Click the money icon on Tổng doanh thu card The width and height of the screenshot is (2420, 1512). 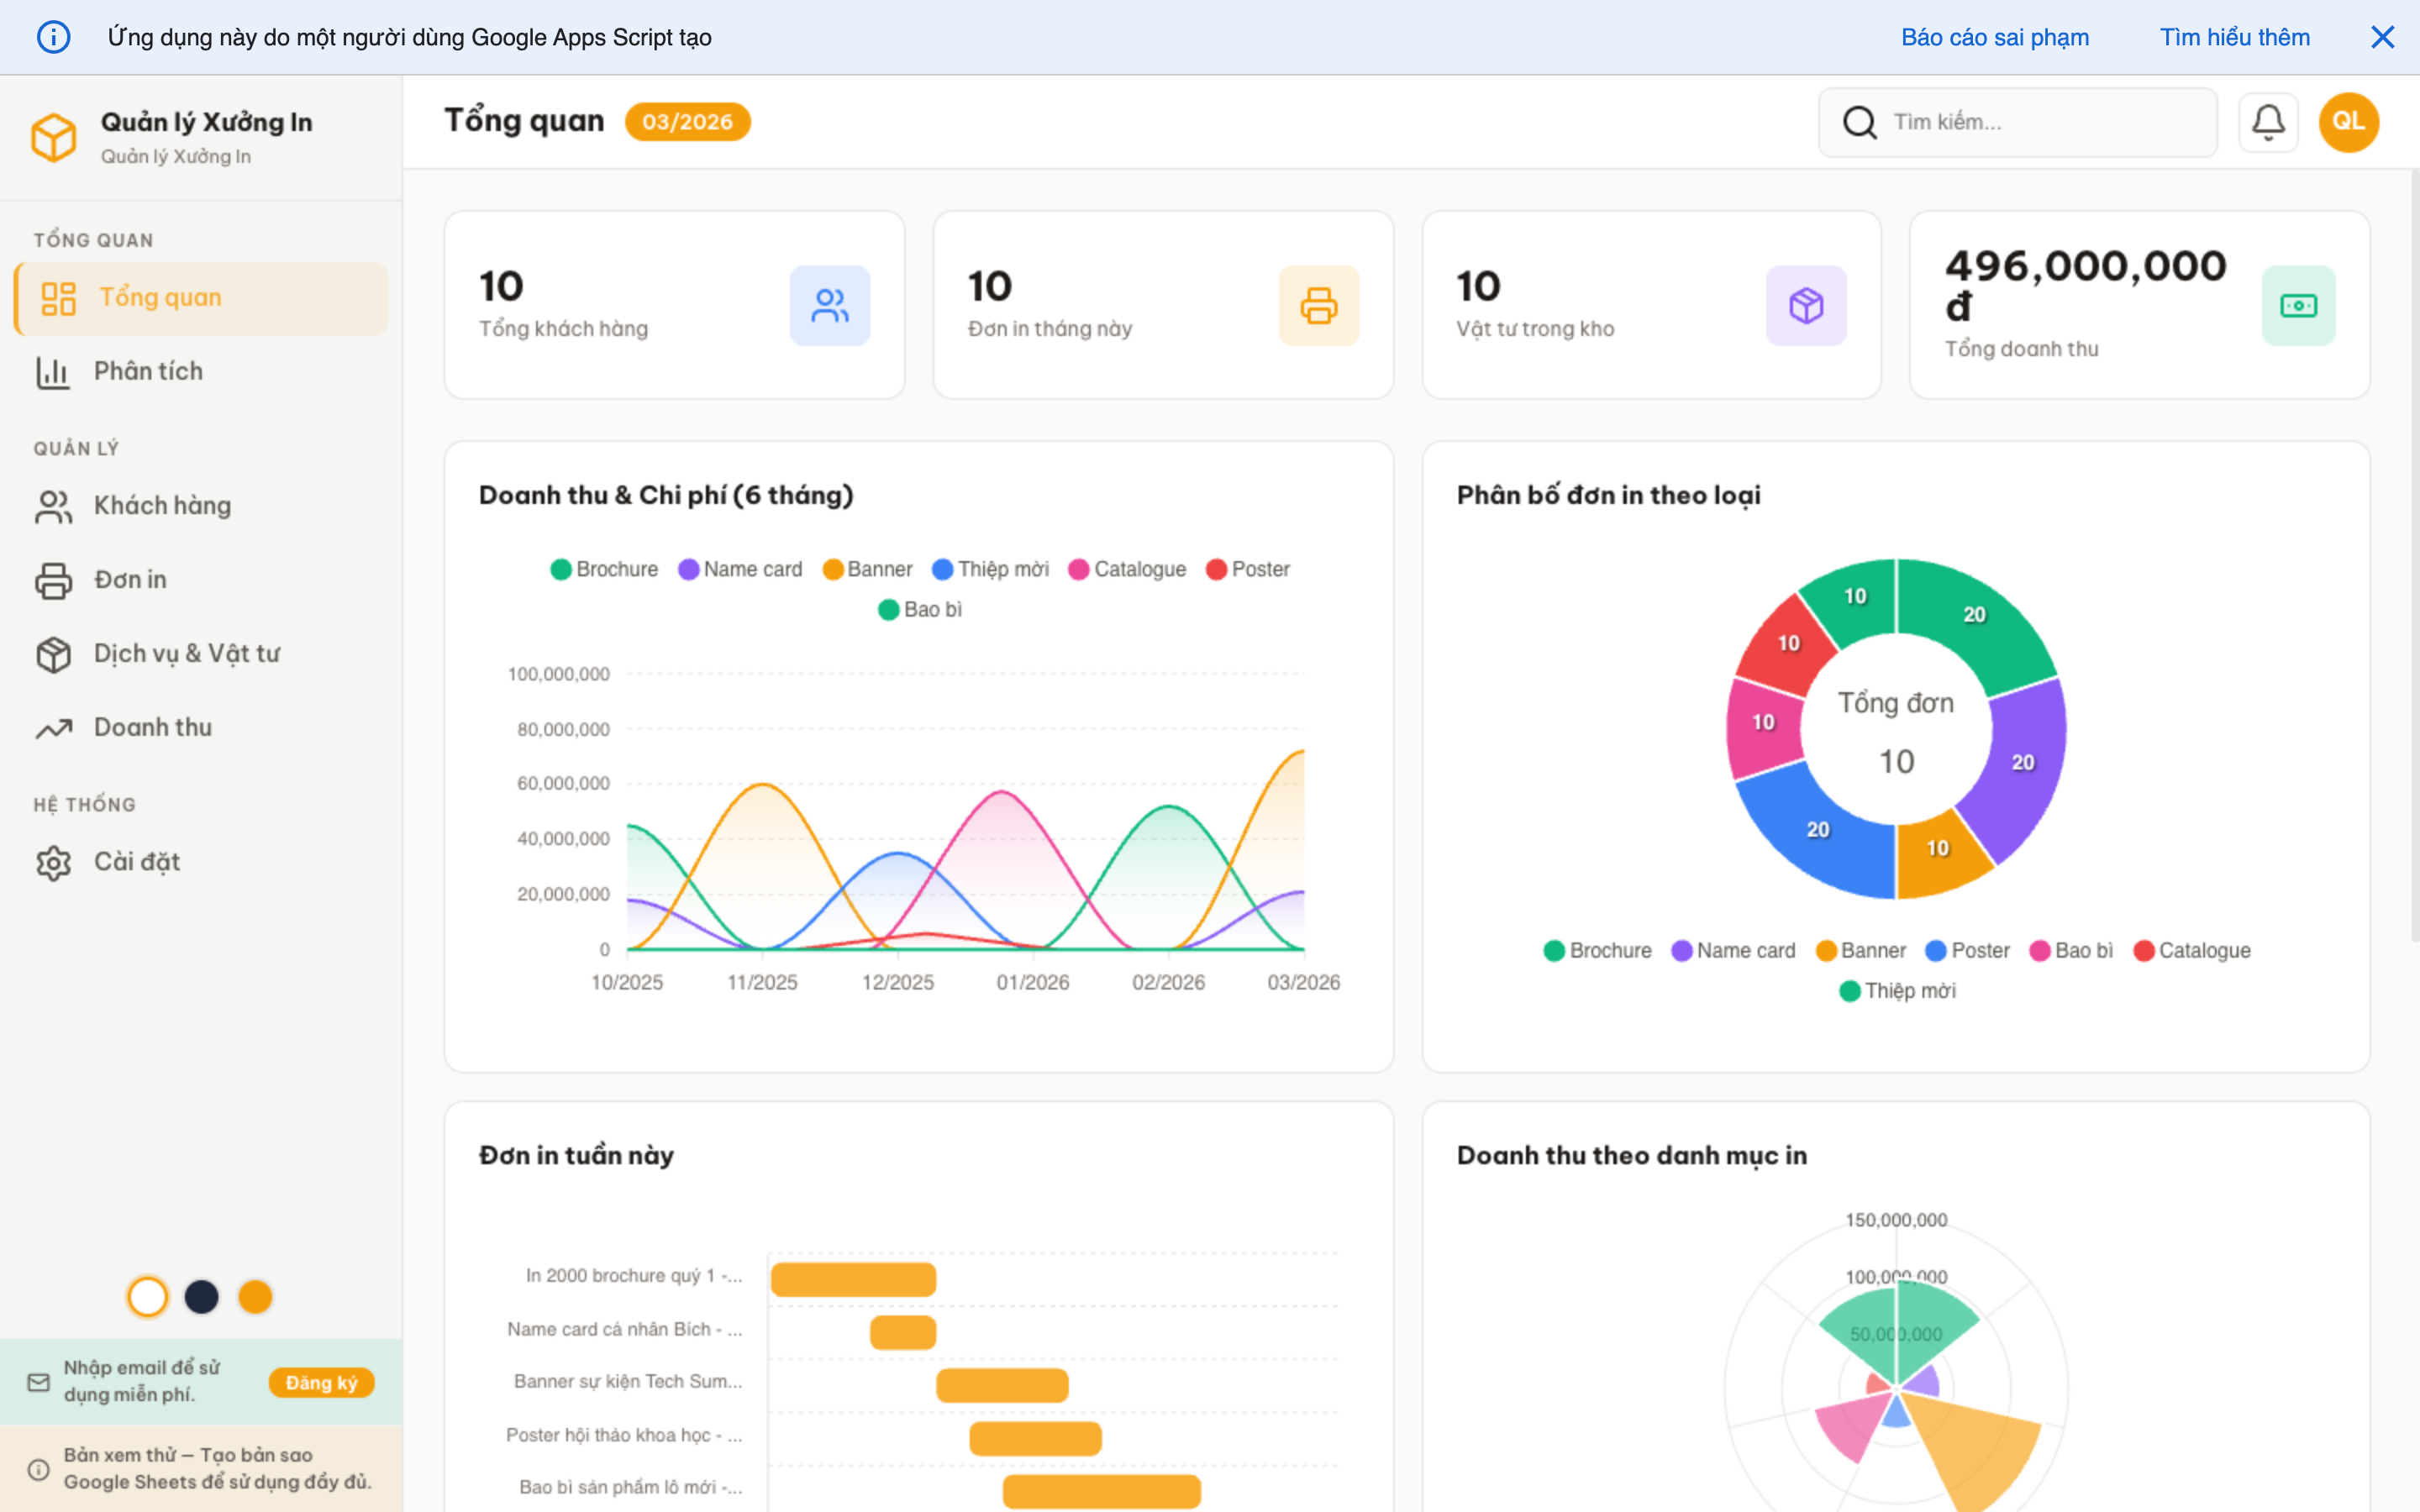[x=2298, y=306]
